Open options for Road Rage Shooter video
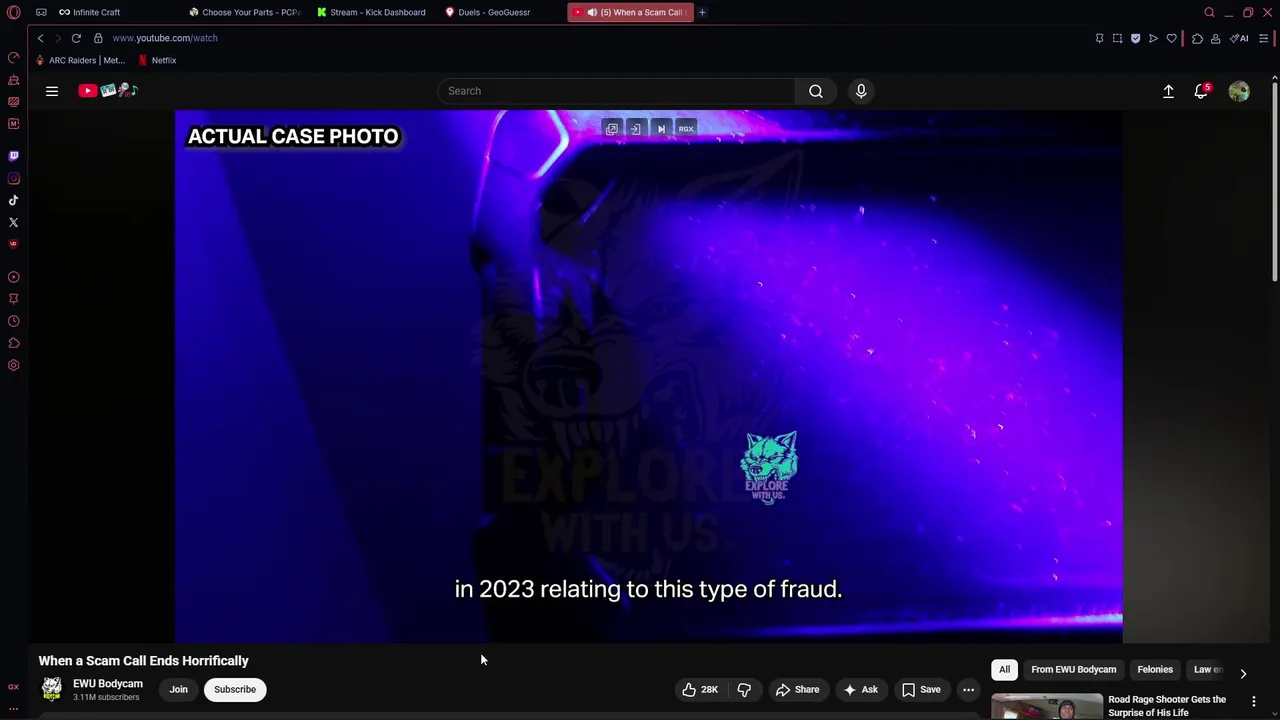 [1254, 701]
